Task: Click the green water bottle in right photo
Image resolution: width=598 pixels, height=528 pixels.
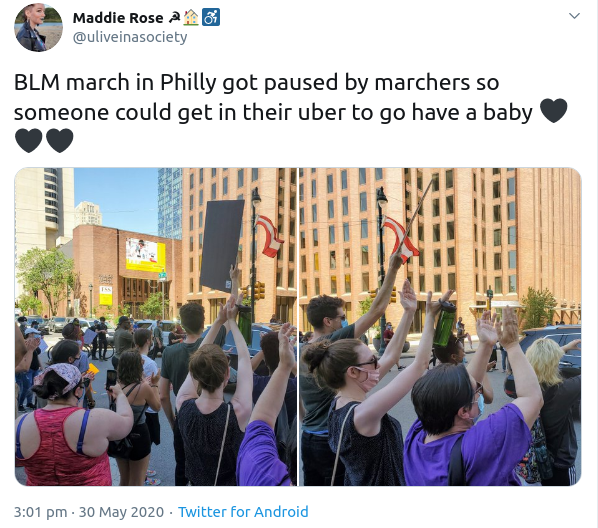Action: 444,324
